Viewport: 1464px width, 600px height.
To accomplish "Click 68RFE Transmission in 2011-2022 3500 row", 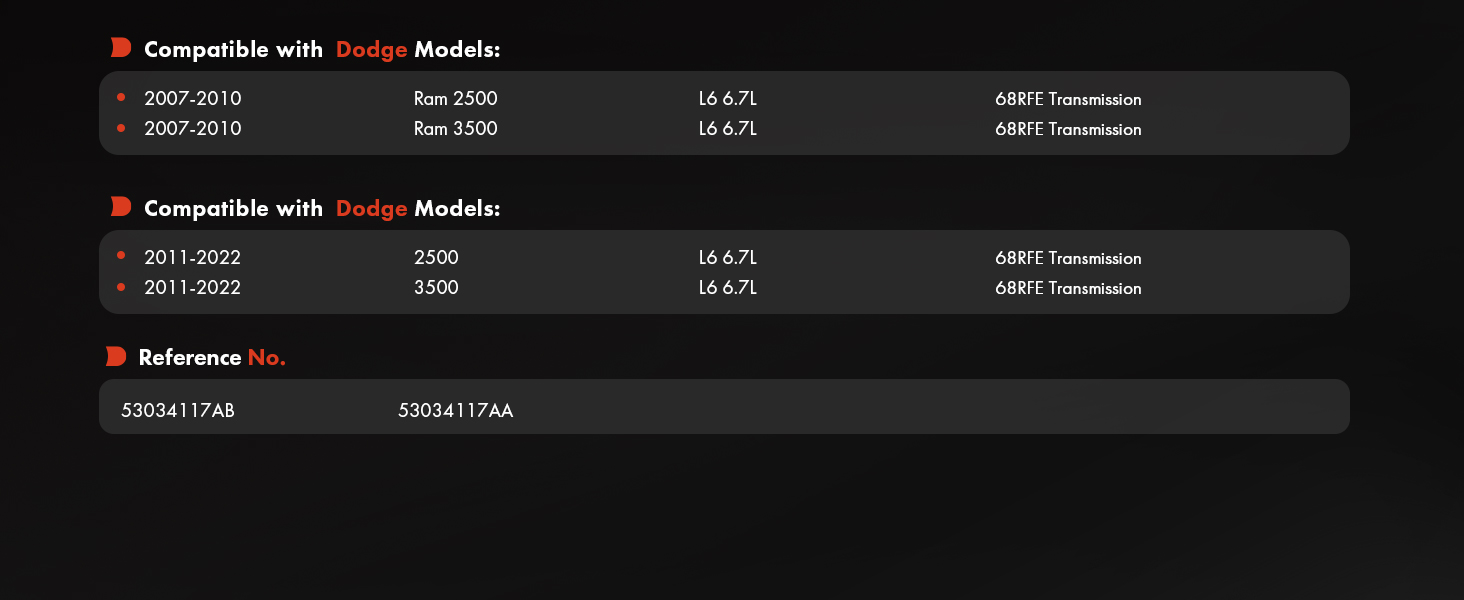I will pos(1068,288).
